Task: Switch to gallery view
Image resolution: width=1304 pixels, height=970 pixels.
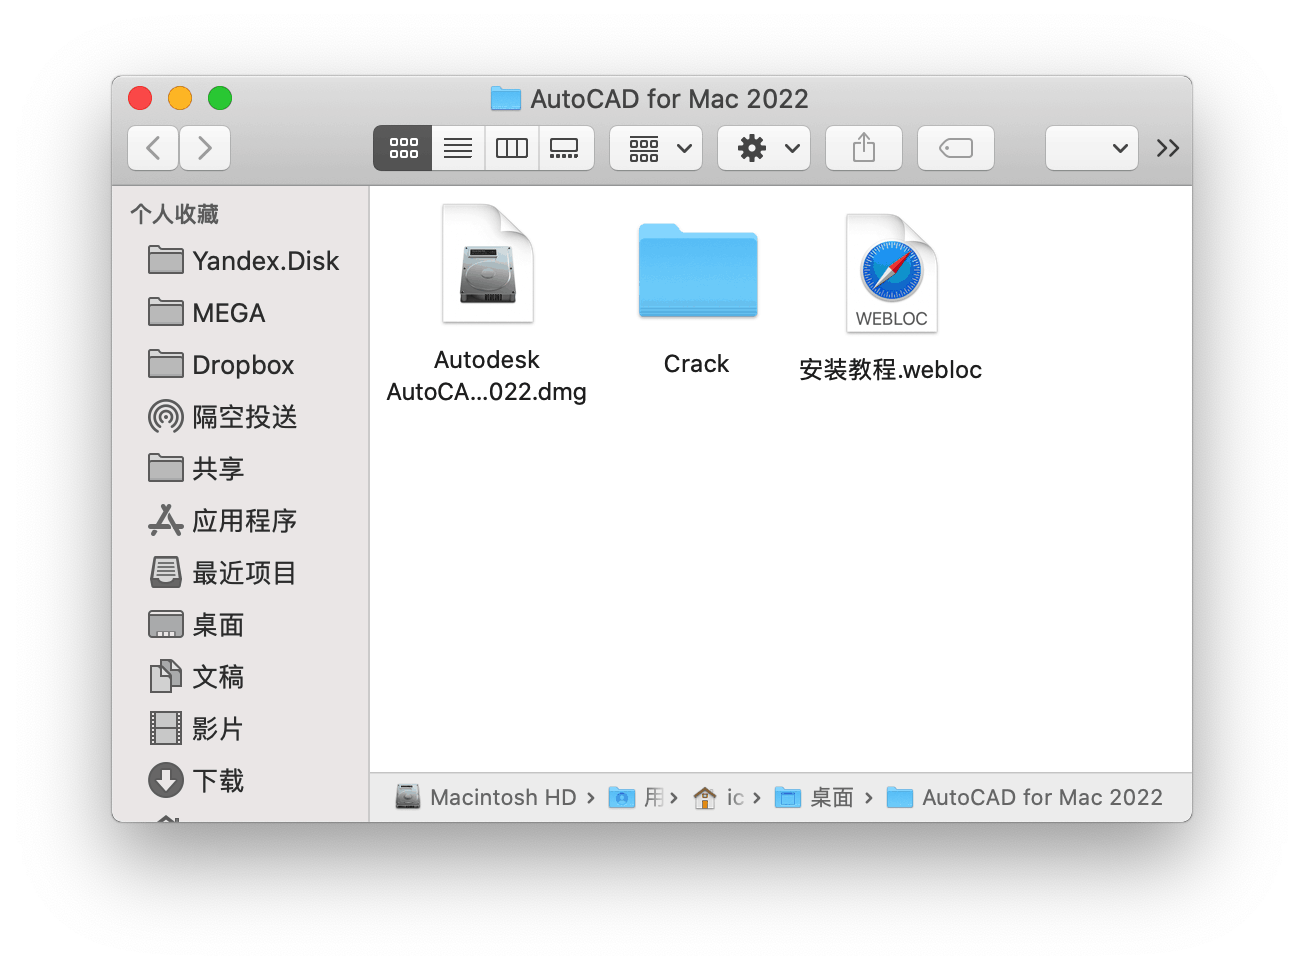Action: [566, 148]
